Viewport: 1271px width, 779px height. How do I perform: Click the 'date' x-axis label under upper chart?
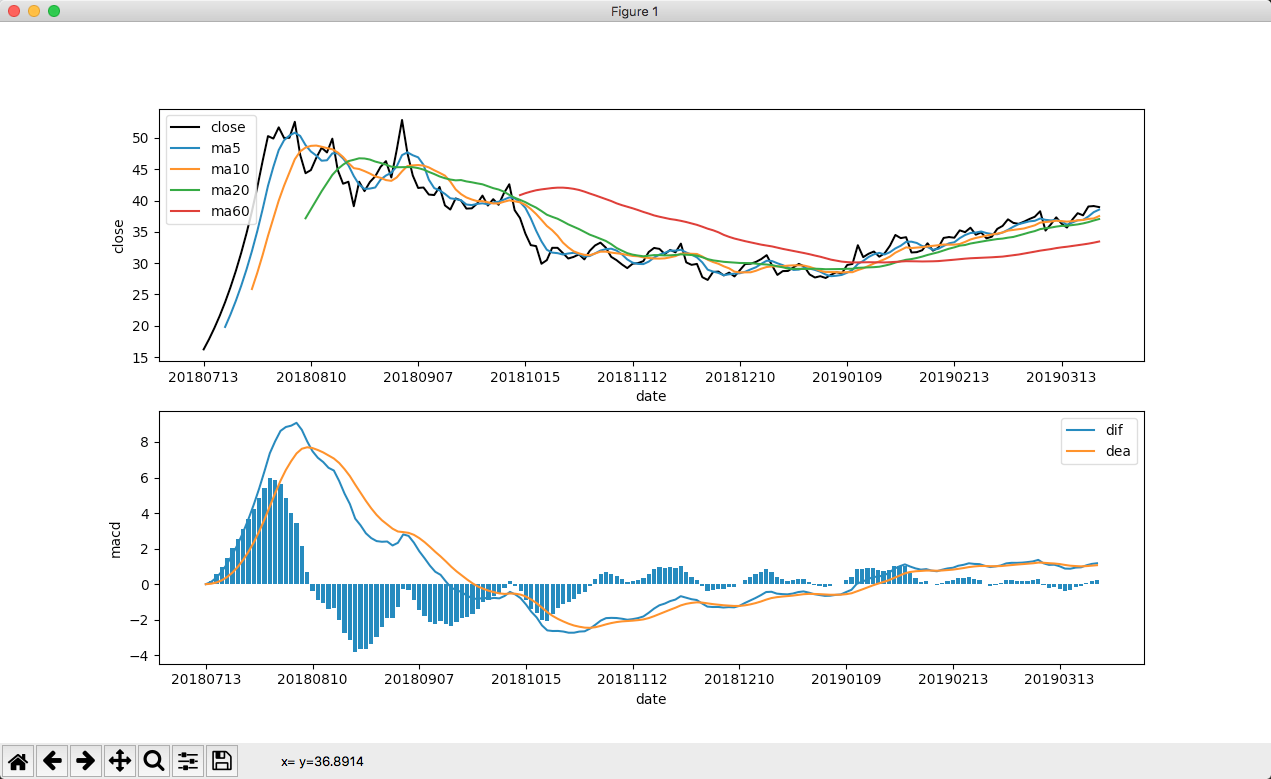[651, 396]
